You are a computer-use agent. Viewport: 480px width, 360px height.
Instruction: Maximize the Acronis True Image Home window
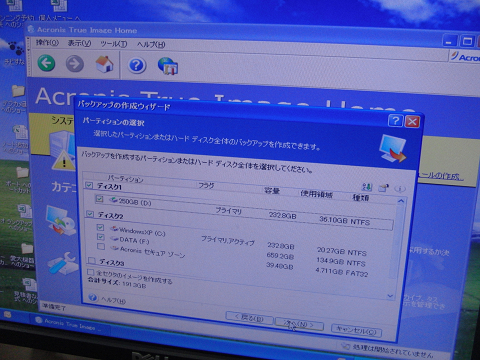pos(467,41)
